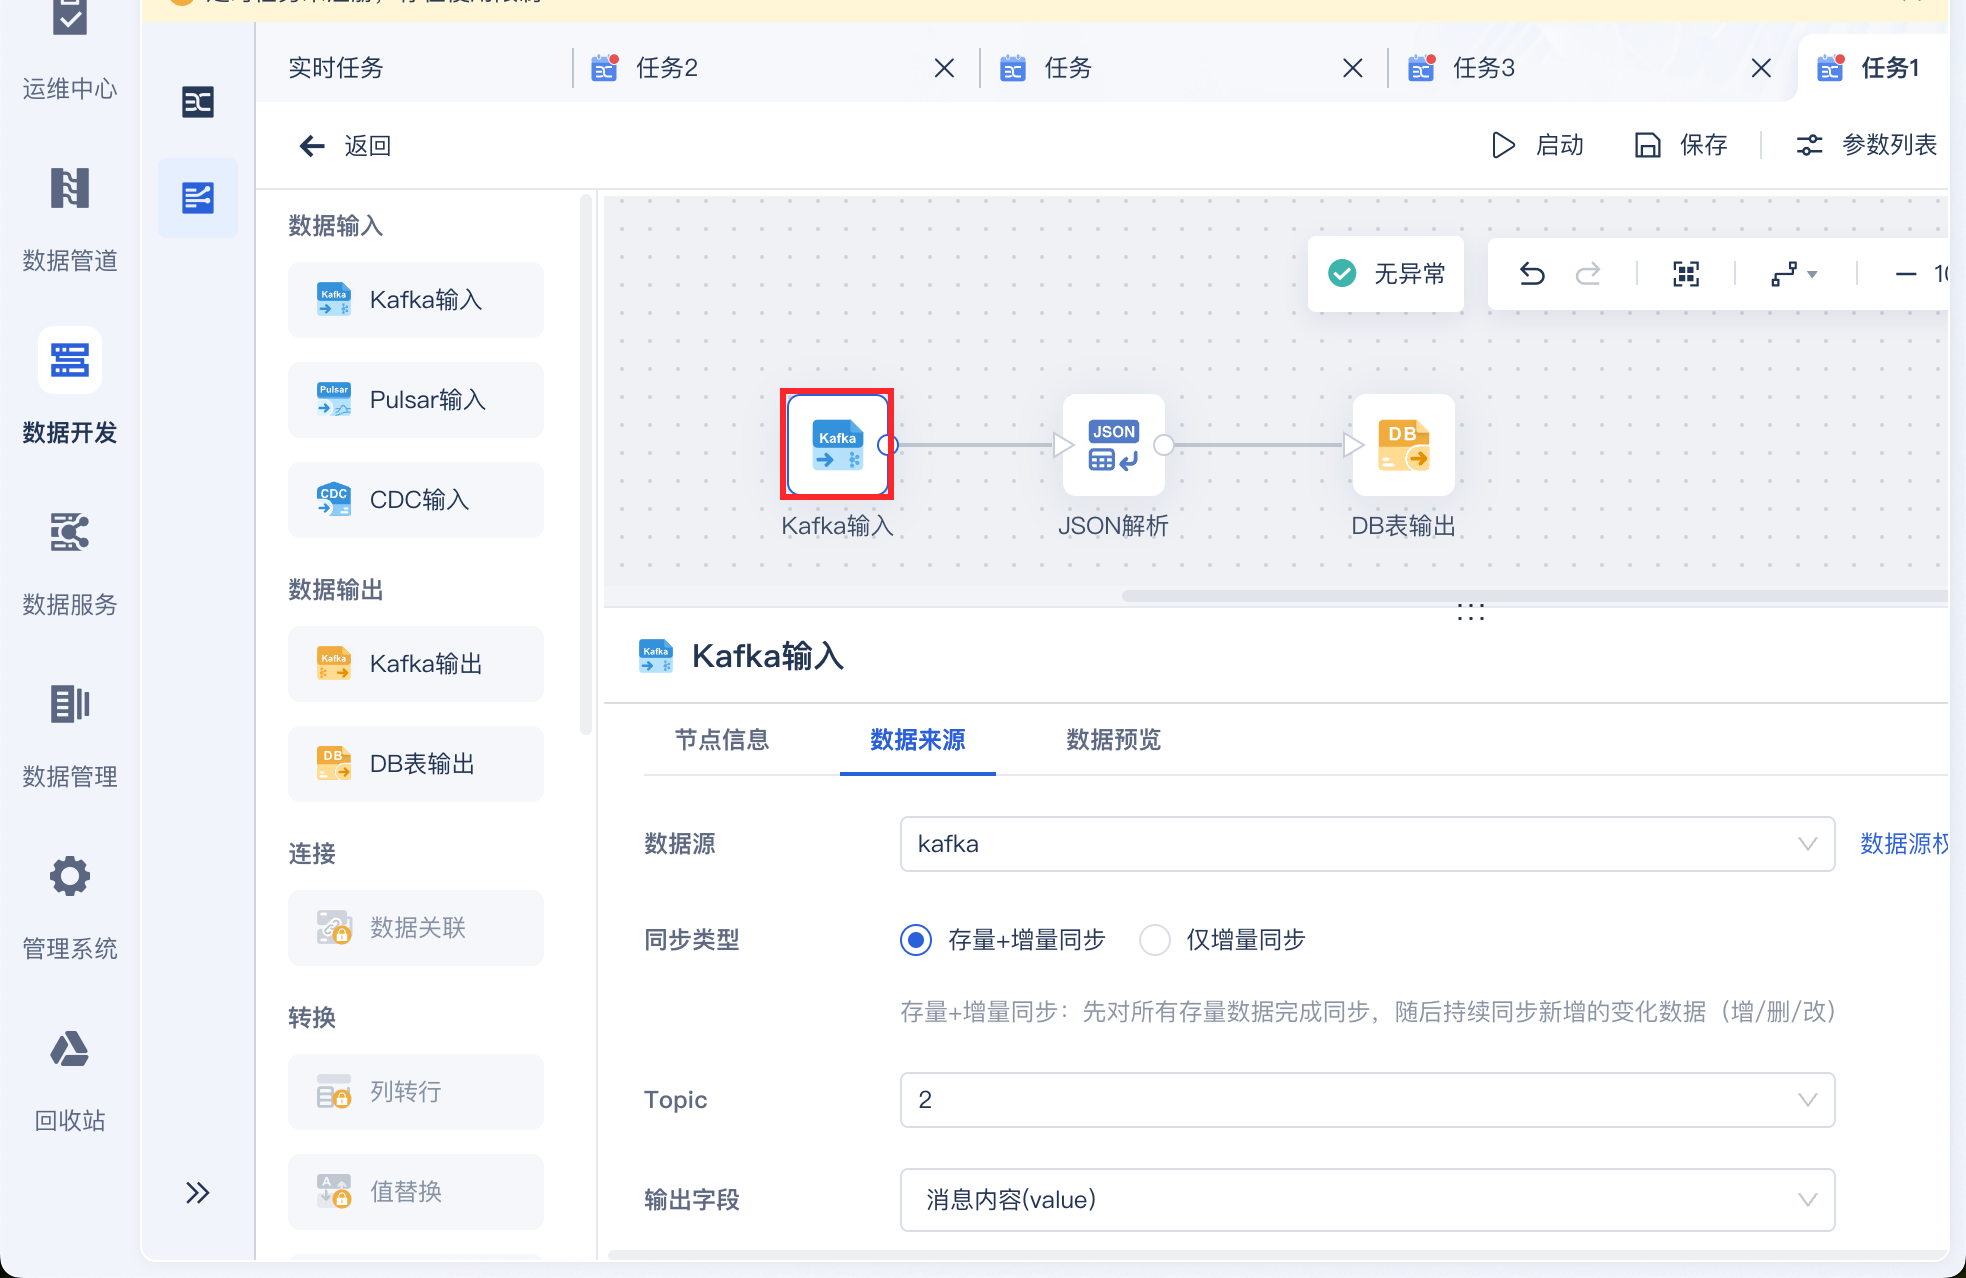Switch to 数据预览 tab

pyautogui.click(x=1113, y=740)
